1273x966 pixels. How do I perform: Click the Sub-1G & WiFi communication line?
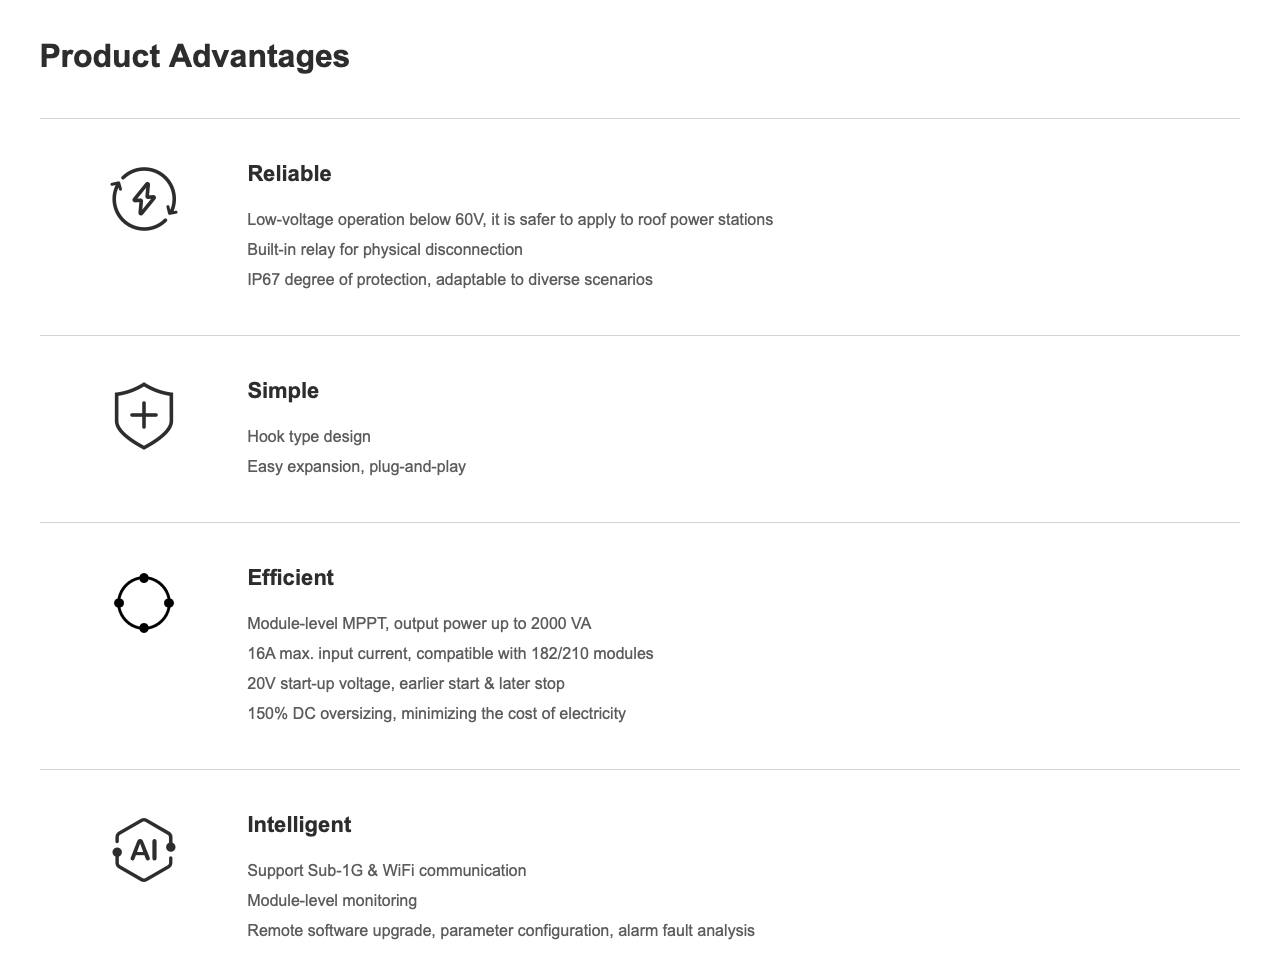pyautogui.click(x=387, y=871)
